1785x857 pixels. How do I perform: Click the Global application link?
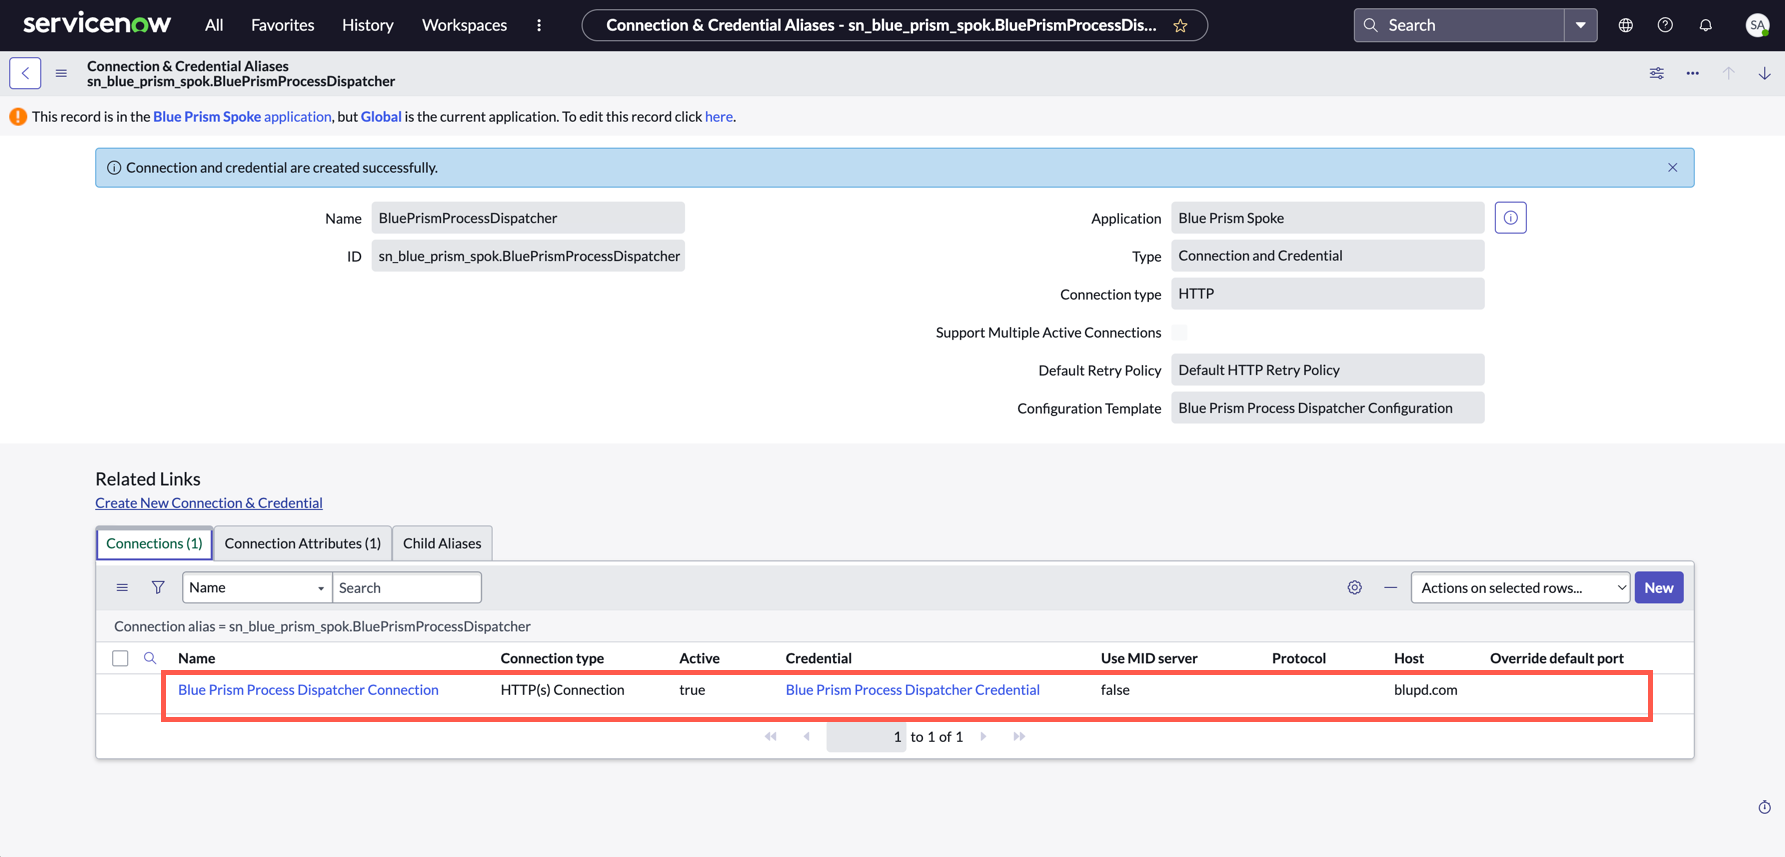[x=381, y=116]
